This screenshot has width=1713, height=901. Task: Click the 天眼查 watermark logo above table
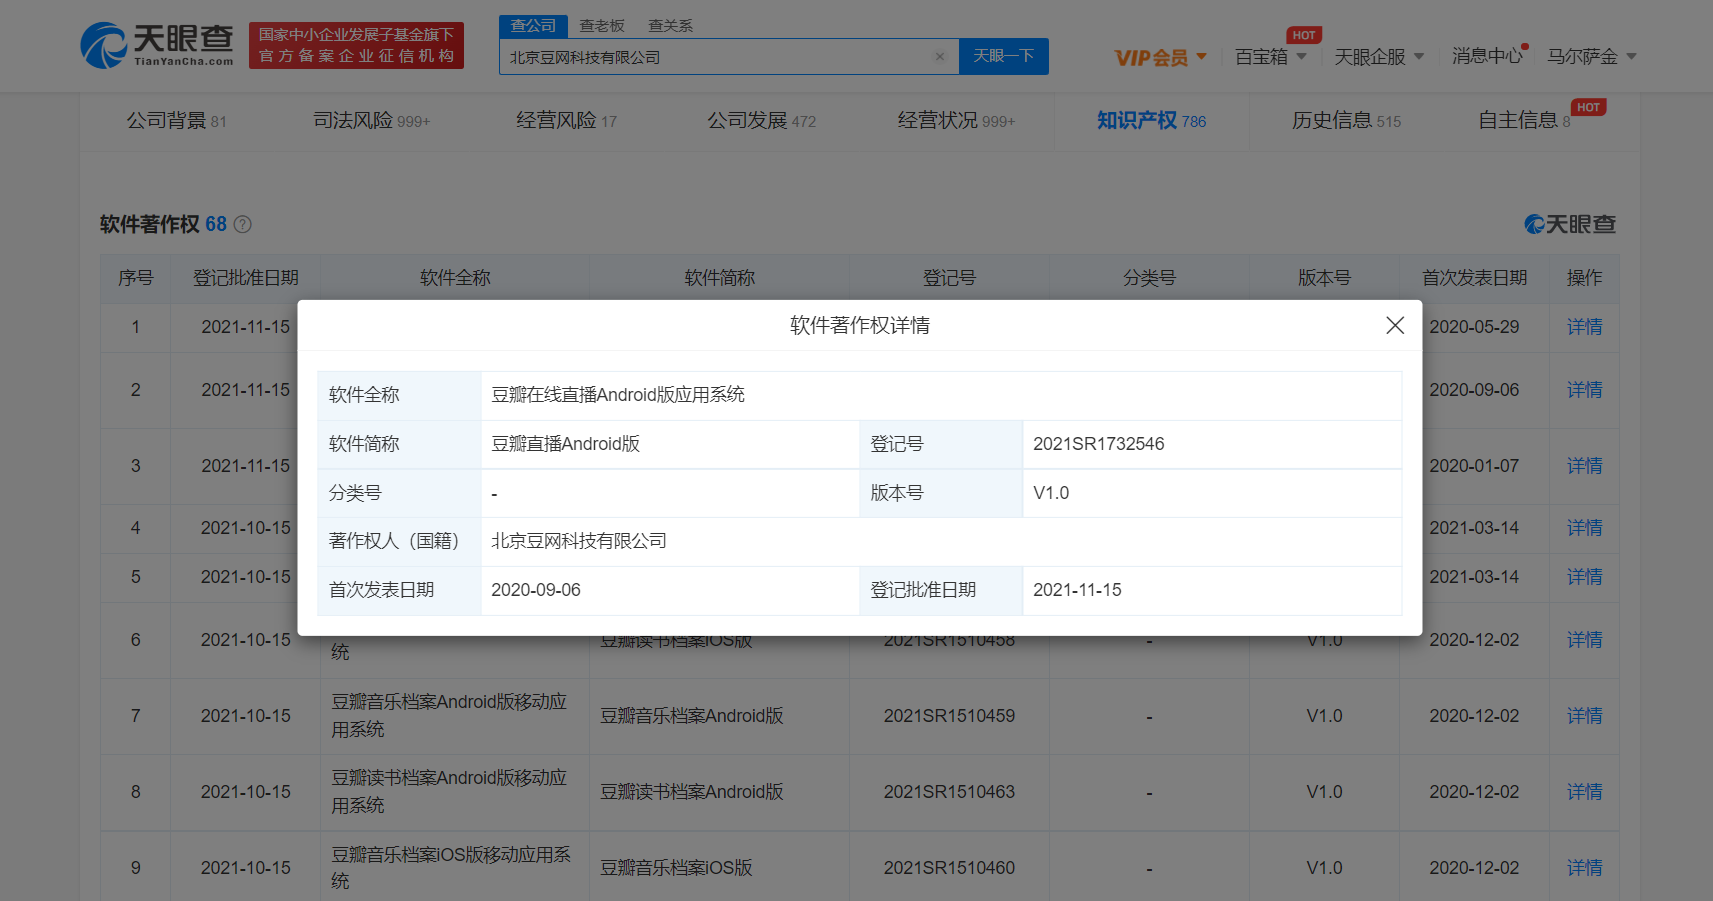(x=1569, y=225)
